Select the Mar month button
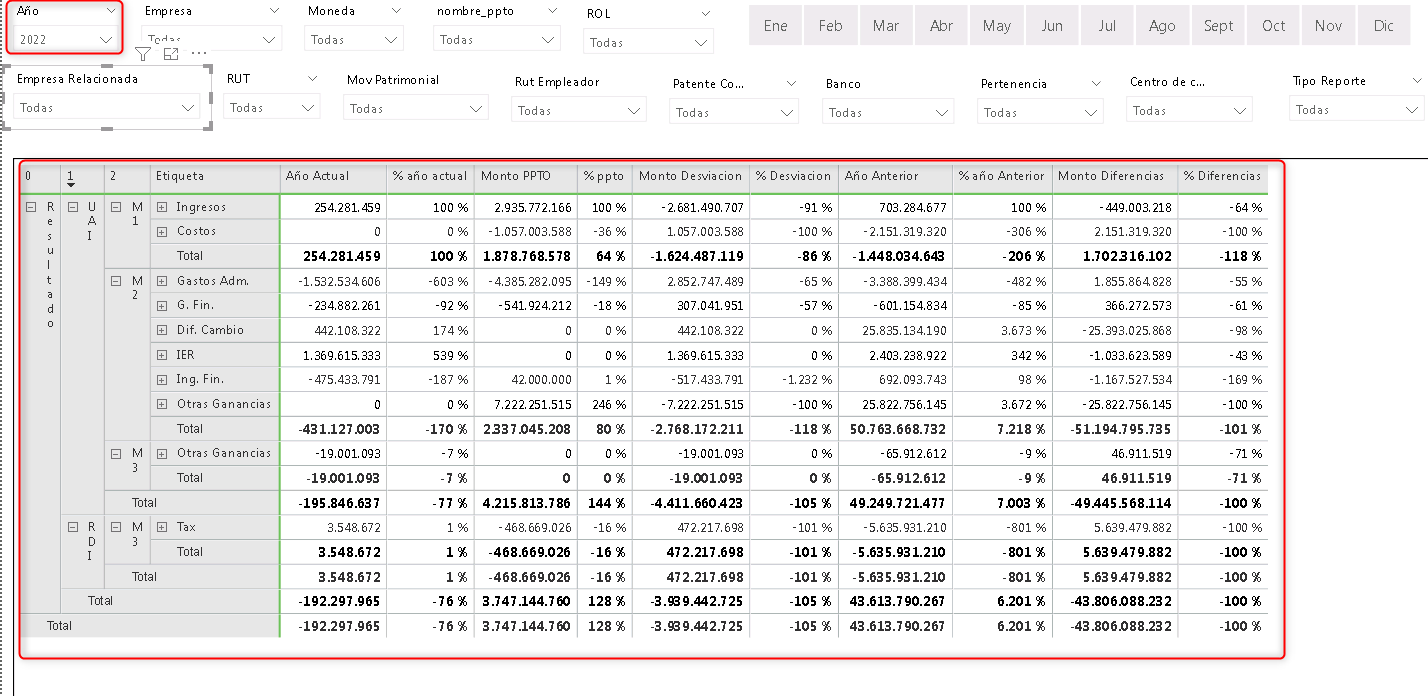 pyautogui.click(x=886, y=26)
